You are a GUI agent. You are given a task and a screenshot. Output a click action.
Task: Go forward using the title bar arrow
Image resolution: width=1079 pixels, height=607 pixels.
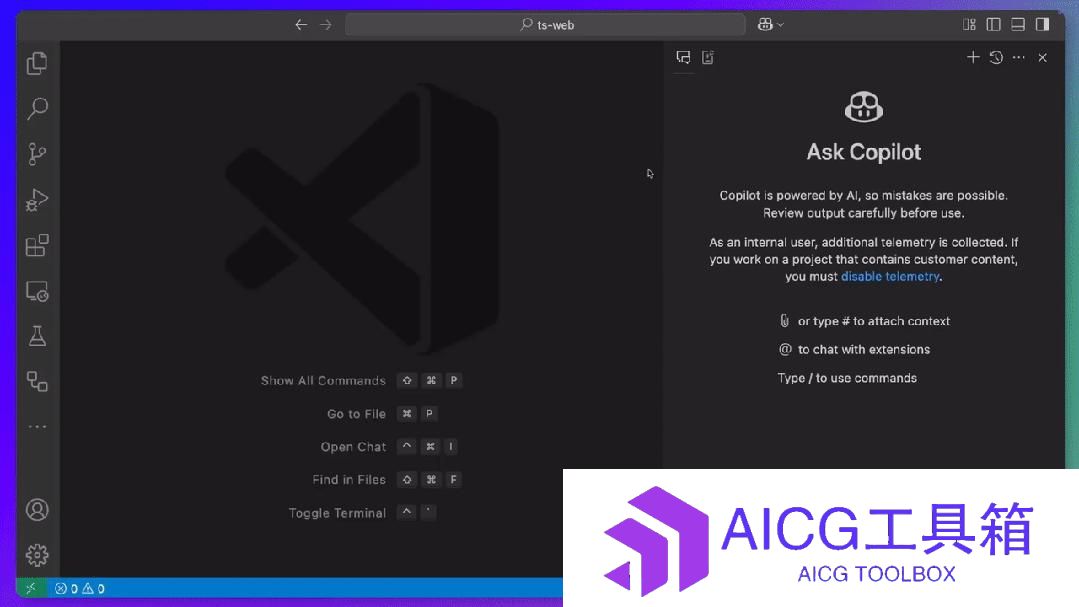click(x=325, y=25)
